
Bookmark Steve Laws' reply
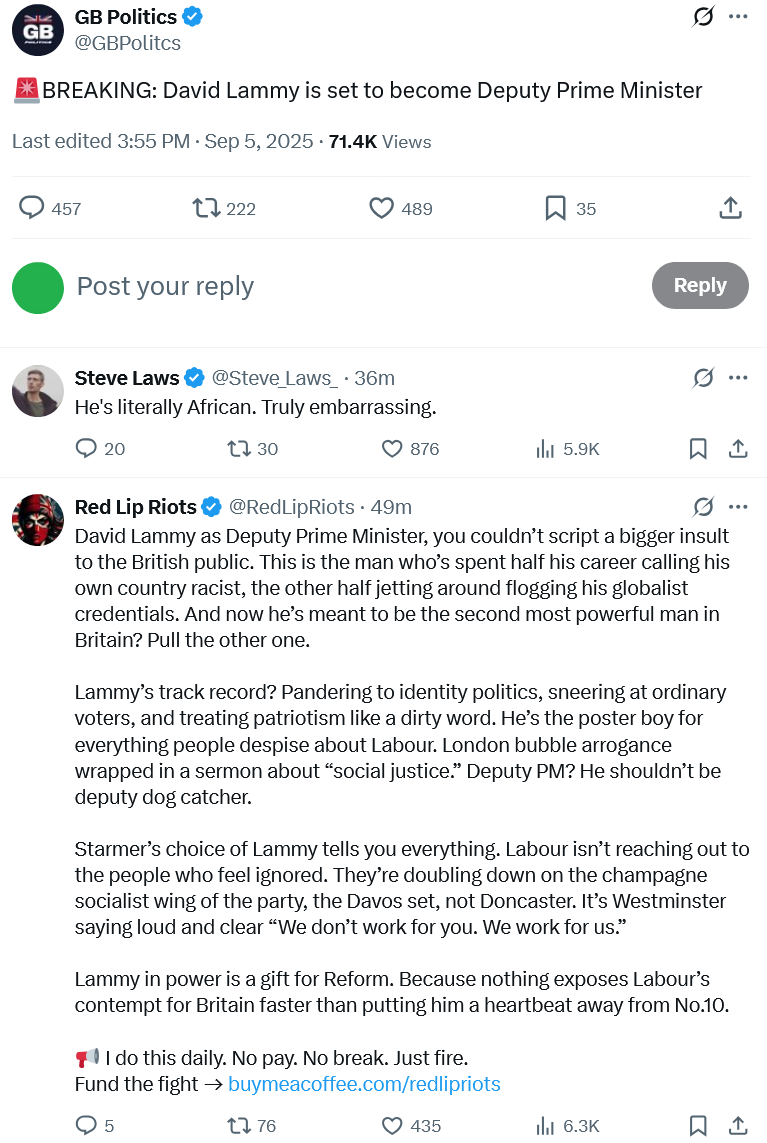pyautogui.click(x=698, y=449)
